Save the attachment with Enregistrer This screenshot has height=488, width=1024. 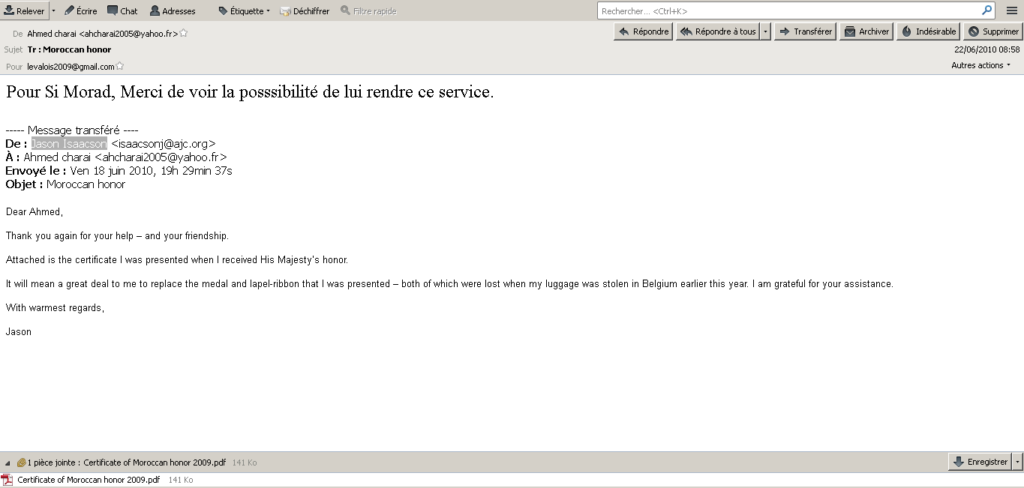pyautogui.click(x=980, y=462)
